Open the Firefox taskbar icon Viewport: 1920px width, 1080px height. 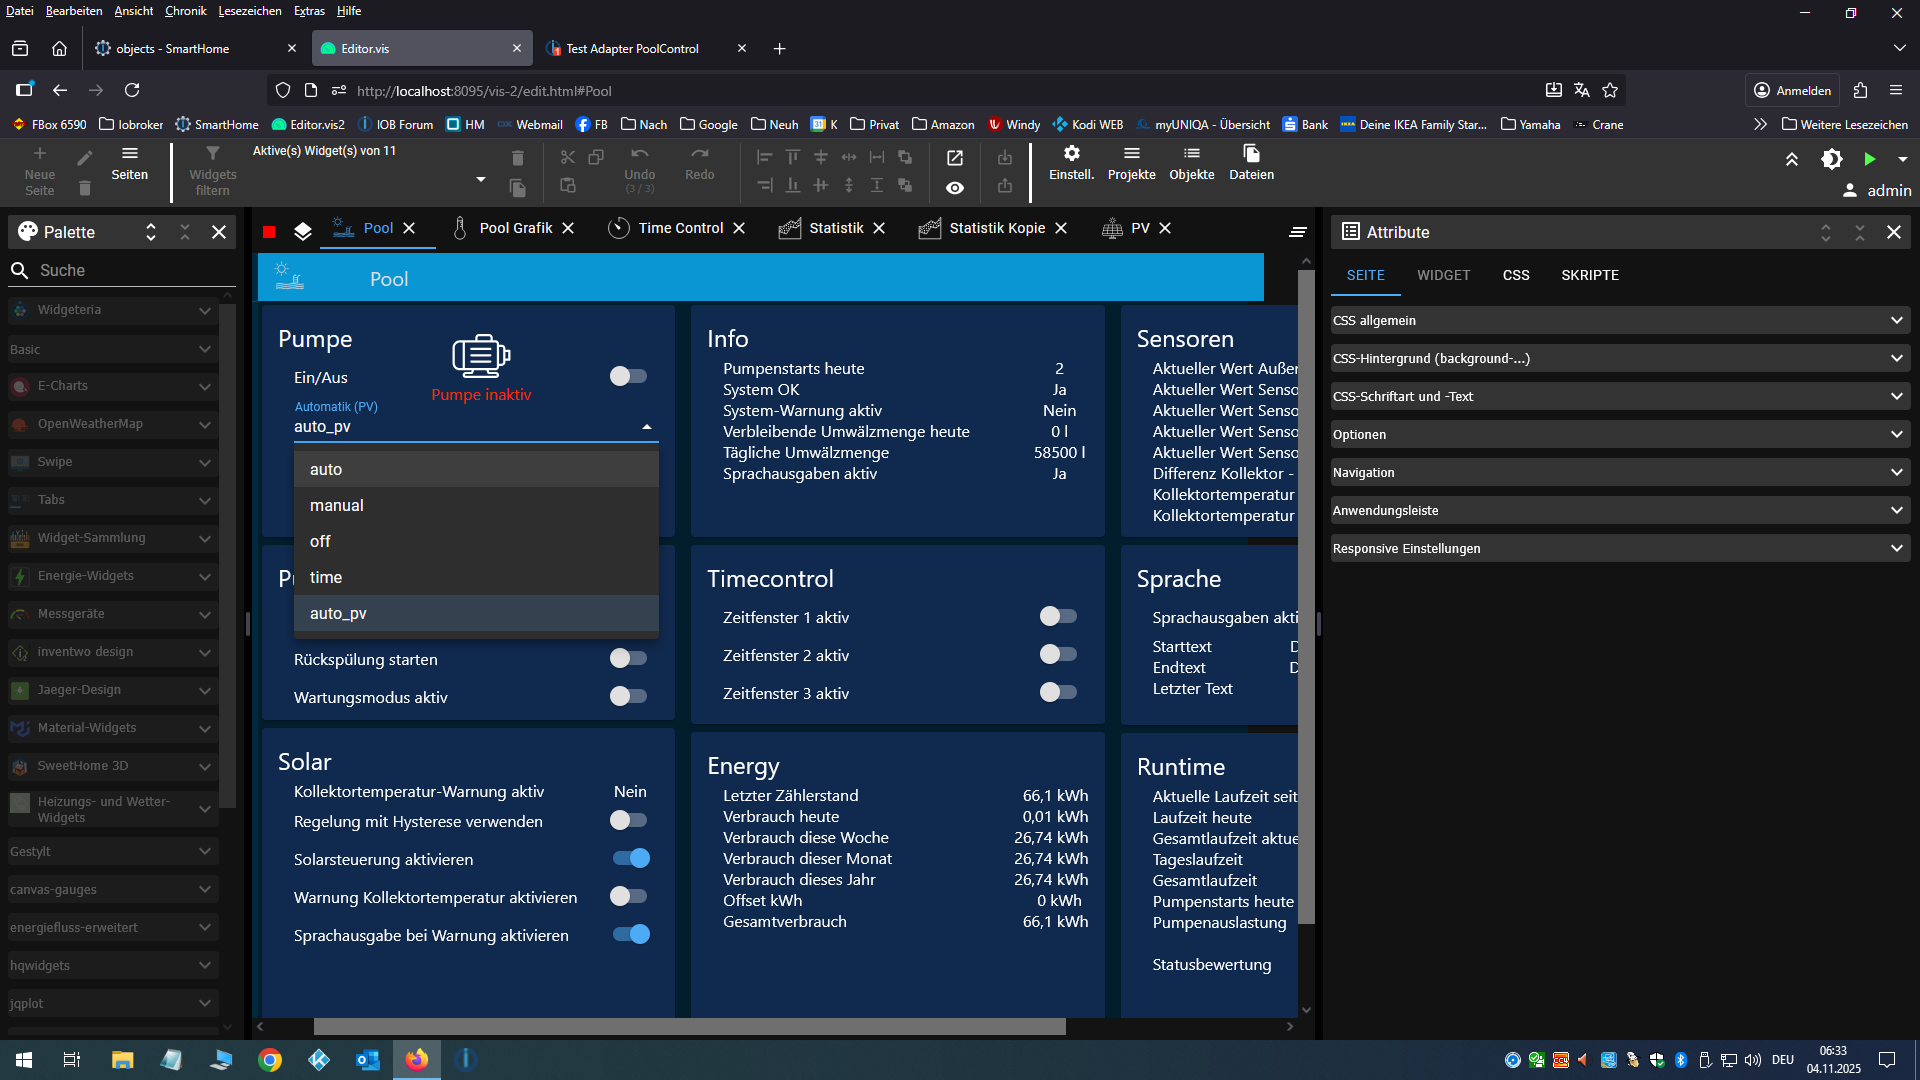(x=416, y=1059)
